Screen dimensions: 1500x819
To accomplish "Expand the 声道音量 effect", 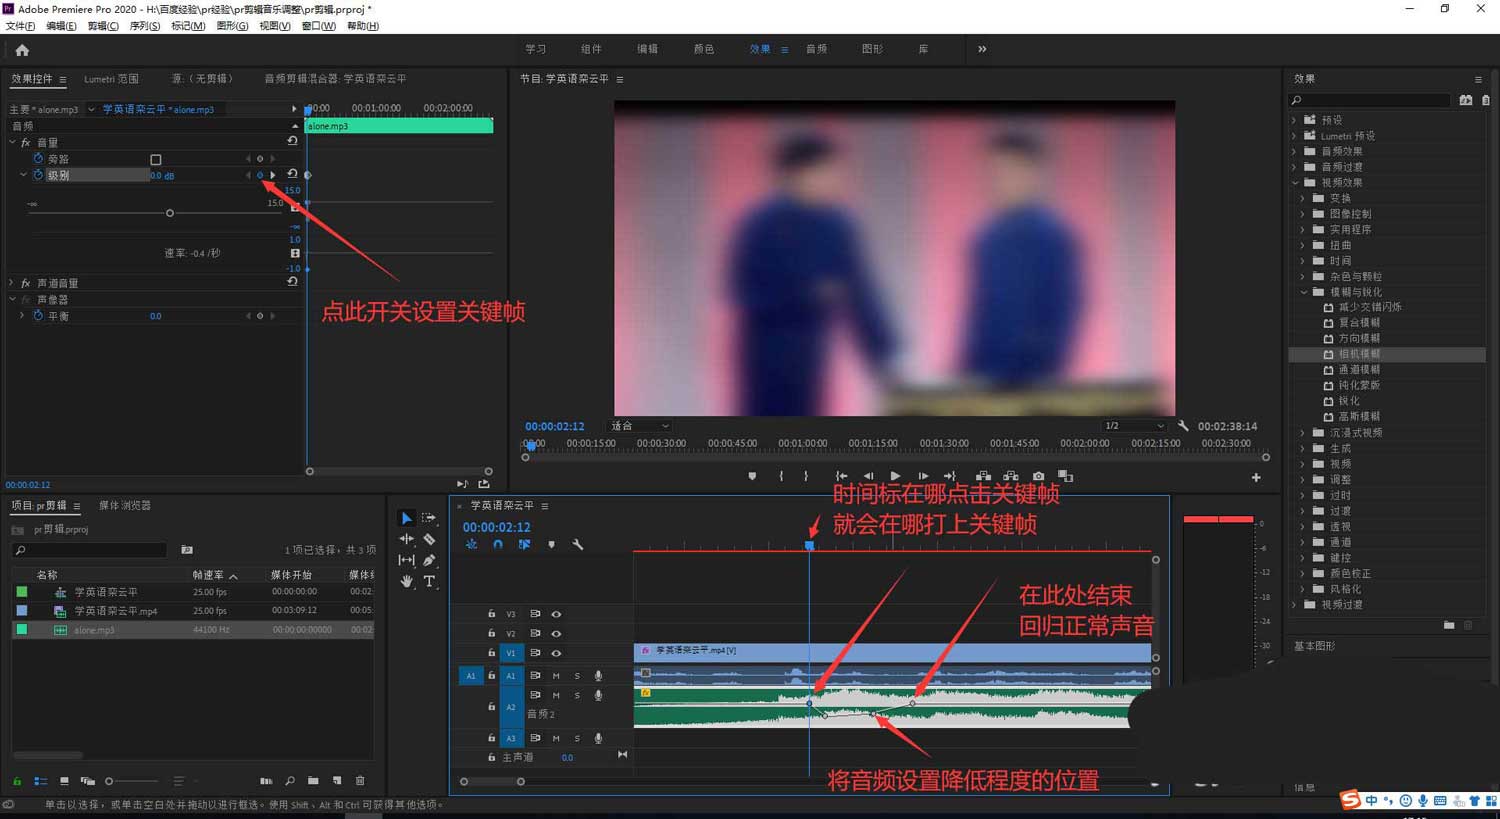I will pos(12,284).
